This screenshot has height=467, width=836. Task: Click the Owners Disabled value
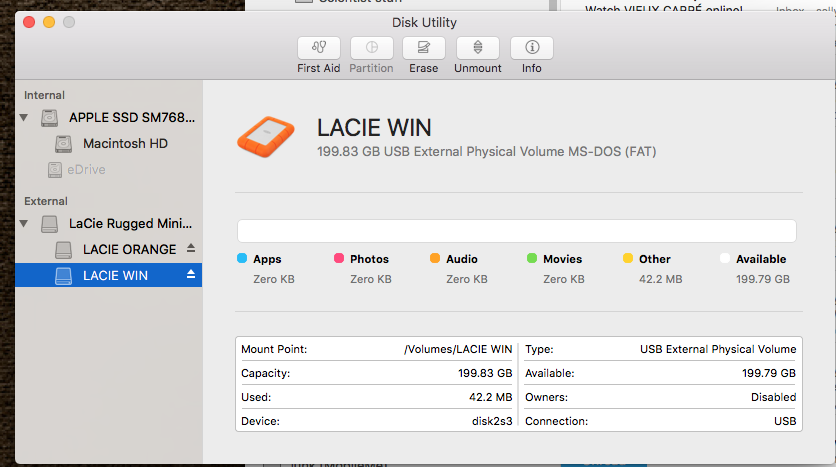[x=774, y=397]
